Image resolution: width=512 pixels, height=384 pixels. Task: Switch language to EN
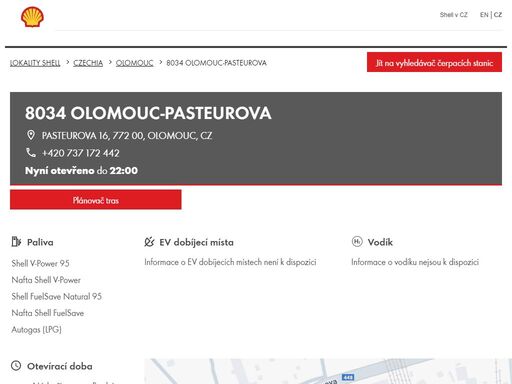(x=484, y=15)
